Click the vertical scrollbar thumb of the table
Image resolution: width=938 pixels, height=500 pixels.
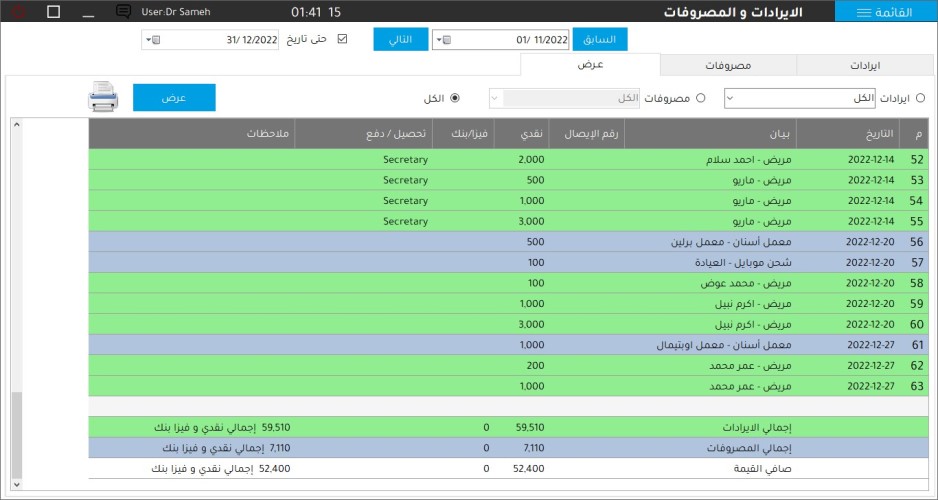15,435
